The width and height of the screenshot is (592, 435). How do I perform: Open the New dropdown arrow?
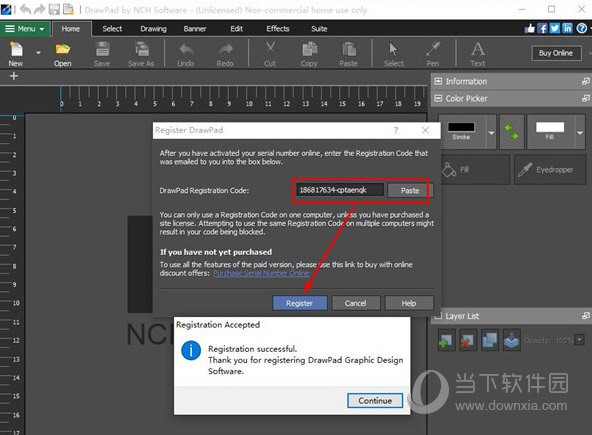[39, 53]
